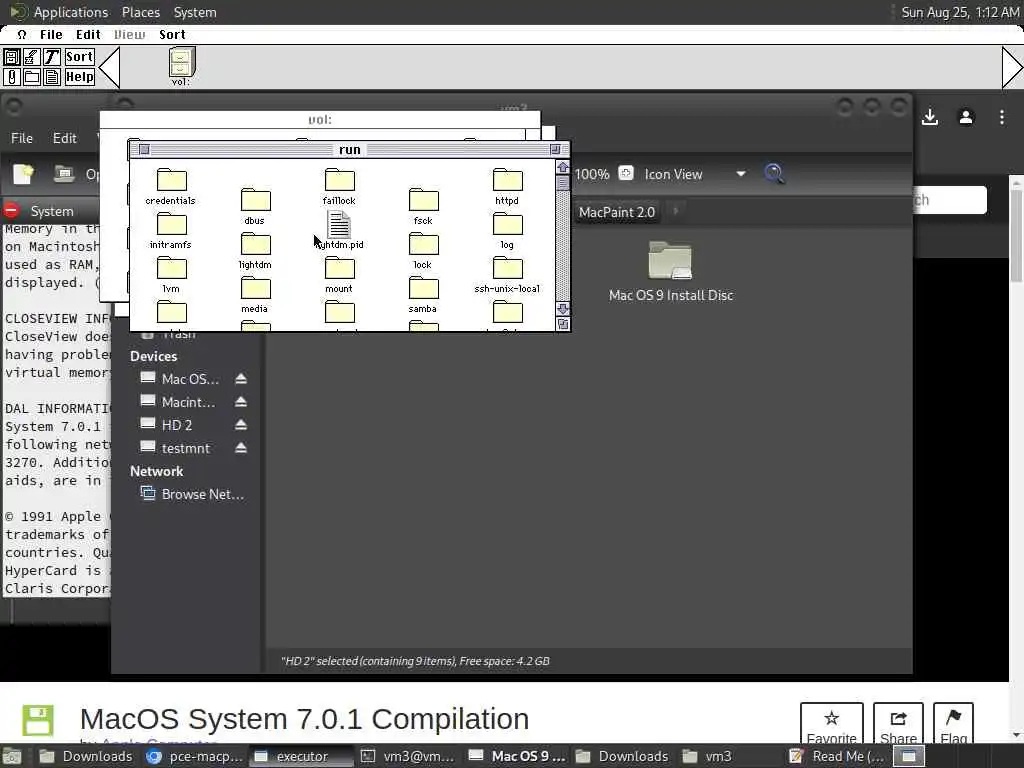Select the file cabinet toolbar icon
Image resolution: width=1024 pixels, height=768 pixels.
(x=11, y=57)
